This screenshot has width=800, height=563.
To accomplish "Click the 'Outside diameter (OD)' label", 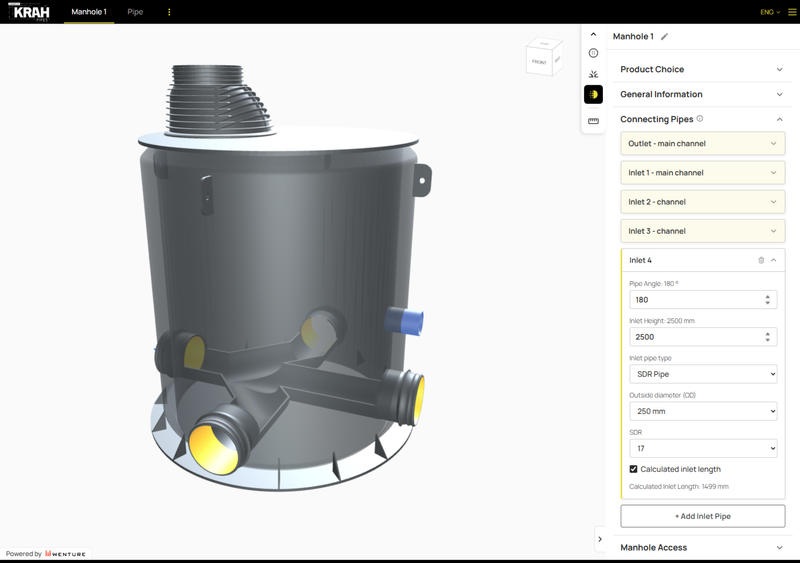I will (x=662, y=395).
